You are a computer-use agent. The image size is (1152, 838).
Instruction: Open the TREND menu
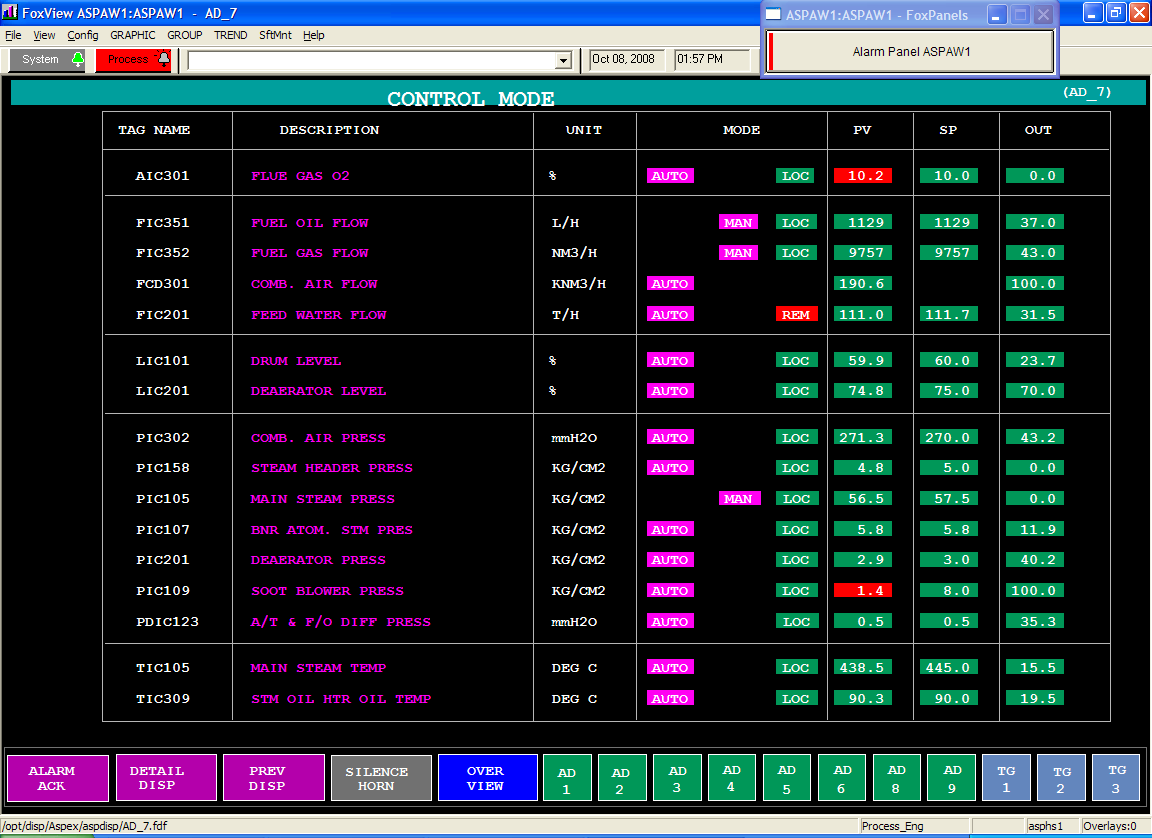click(230, 35)
